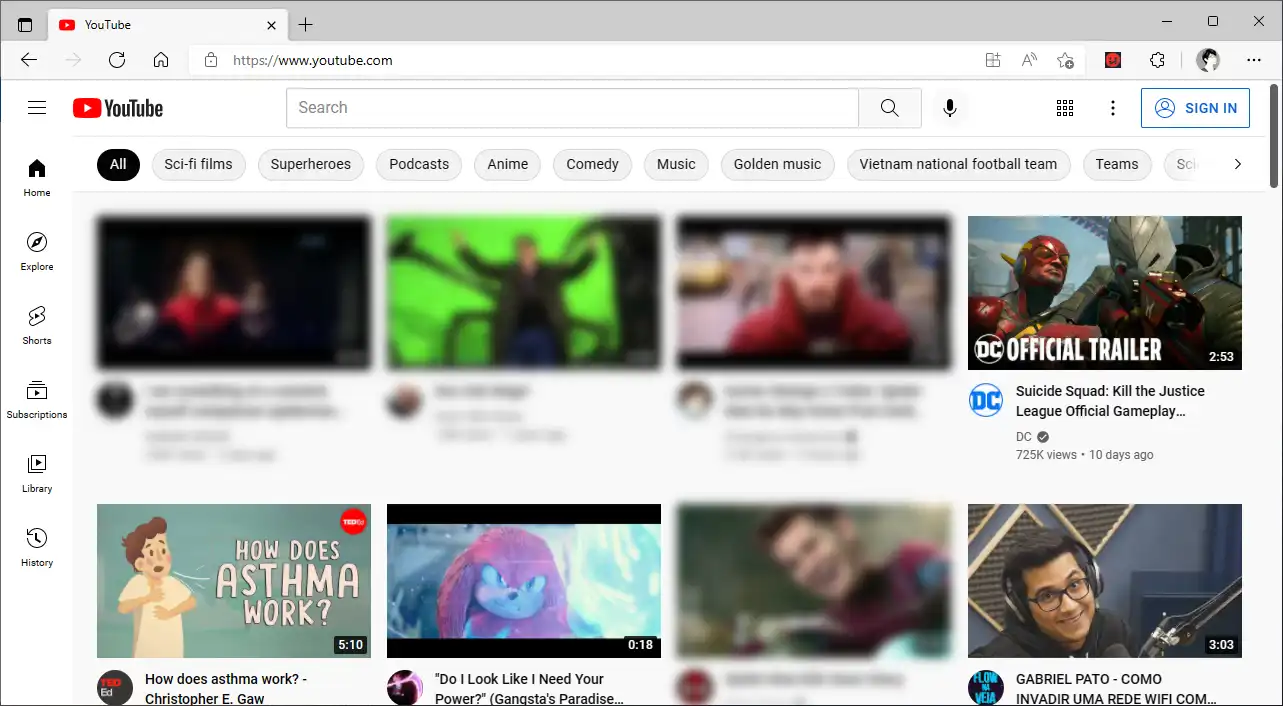
Task: Filter by Vietnam national football team chip
Action: tap(958, 164)
